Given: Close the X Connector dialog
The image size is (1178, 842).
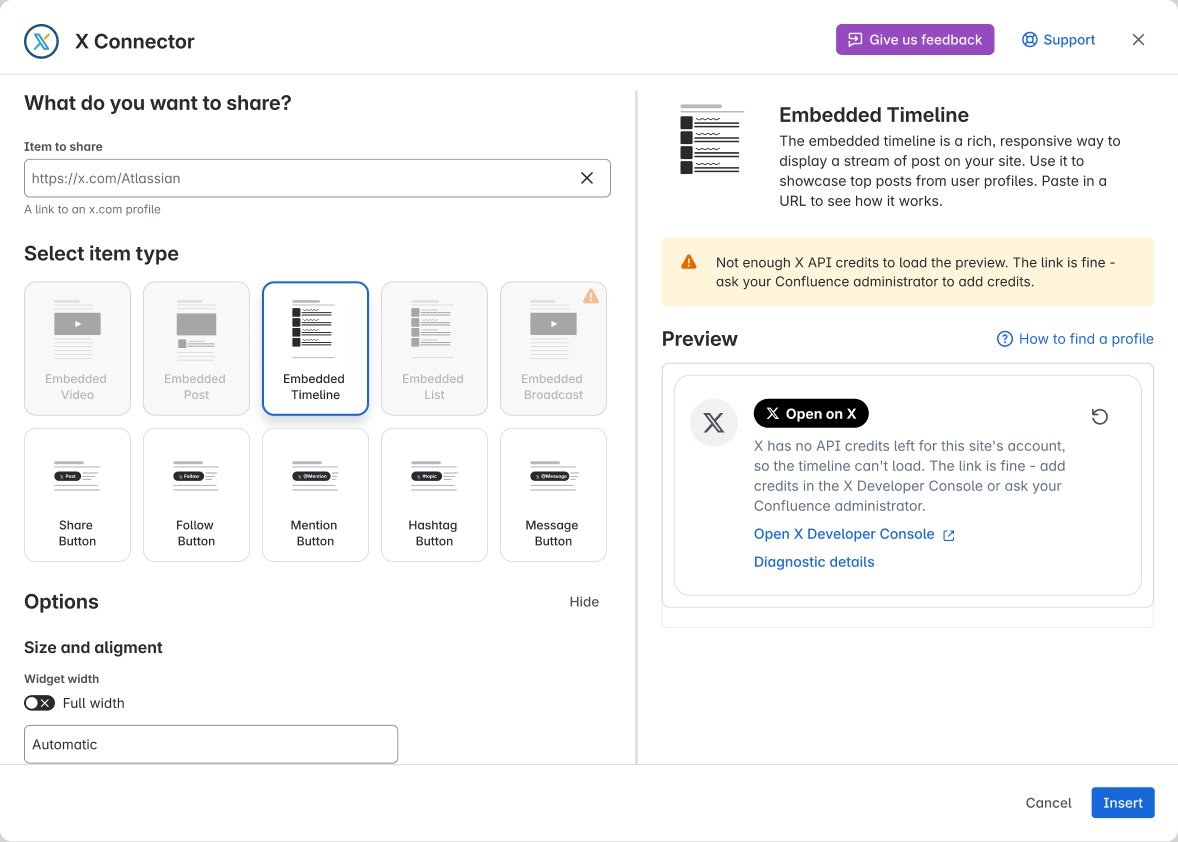Looking at the screenshot, I should point(1138,40).
